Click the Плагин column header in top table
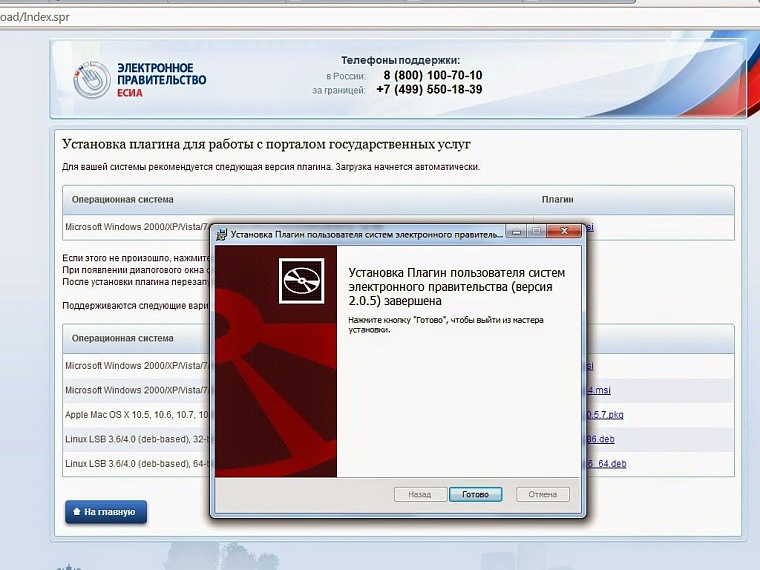Screen dimensions: 760x570 [x=557, y=199]
